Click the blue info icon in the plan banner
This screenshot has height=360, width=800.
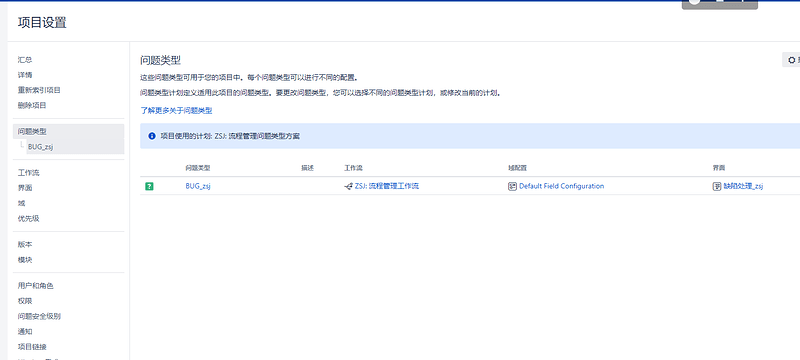152,136
